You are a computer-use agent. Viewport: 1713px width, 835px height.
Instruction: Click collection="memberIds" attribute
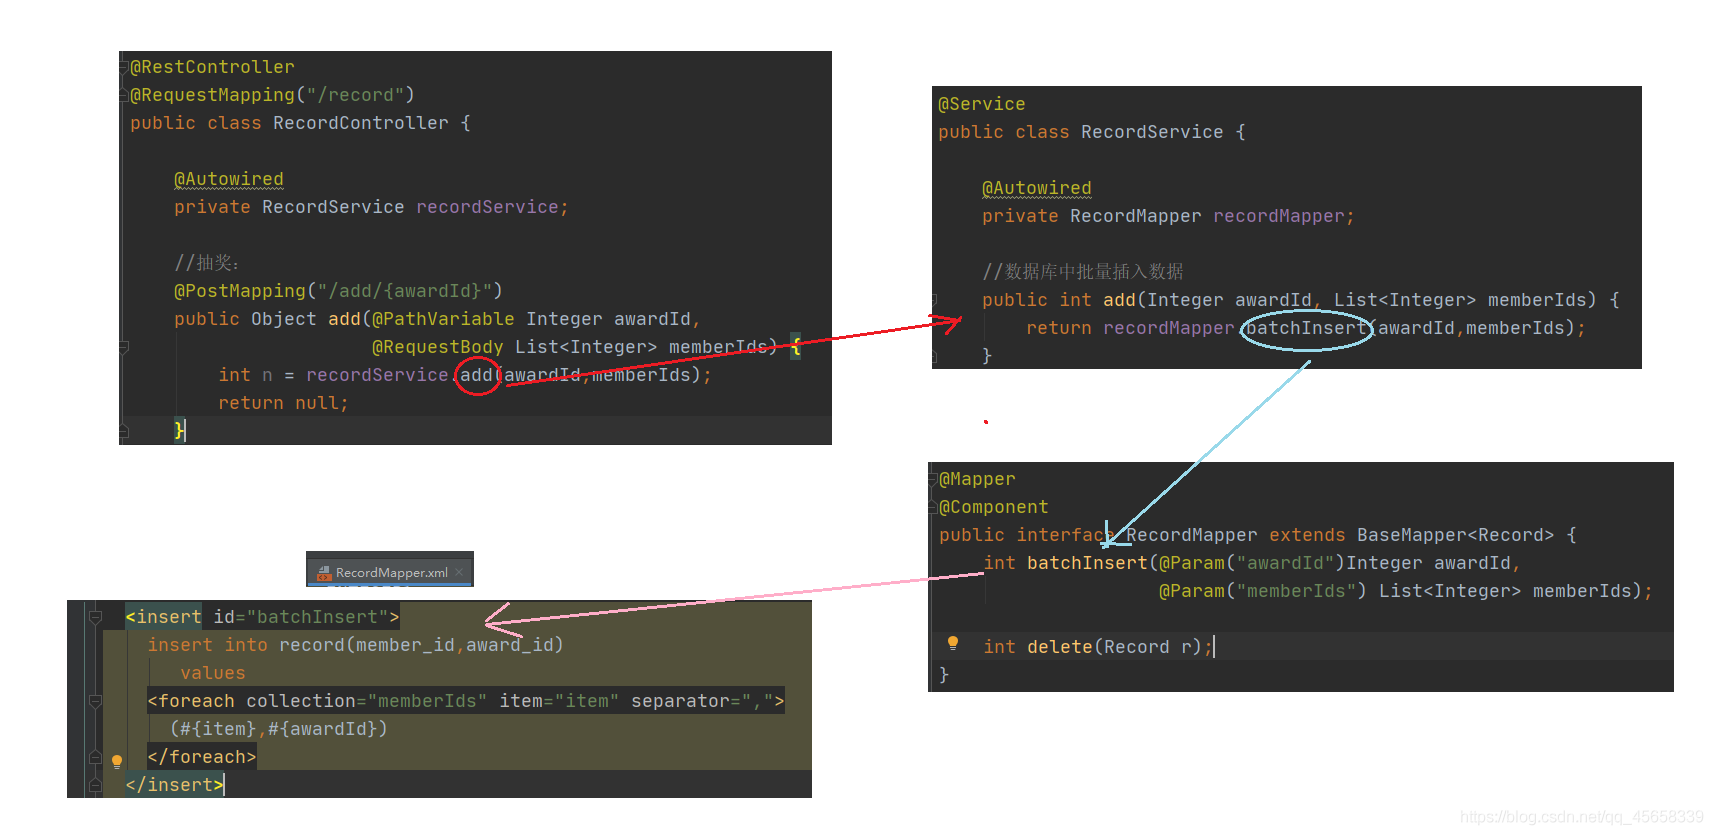point(367,701)
